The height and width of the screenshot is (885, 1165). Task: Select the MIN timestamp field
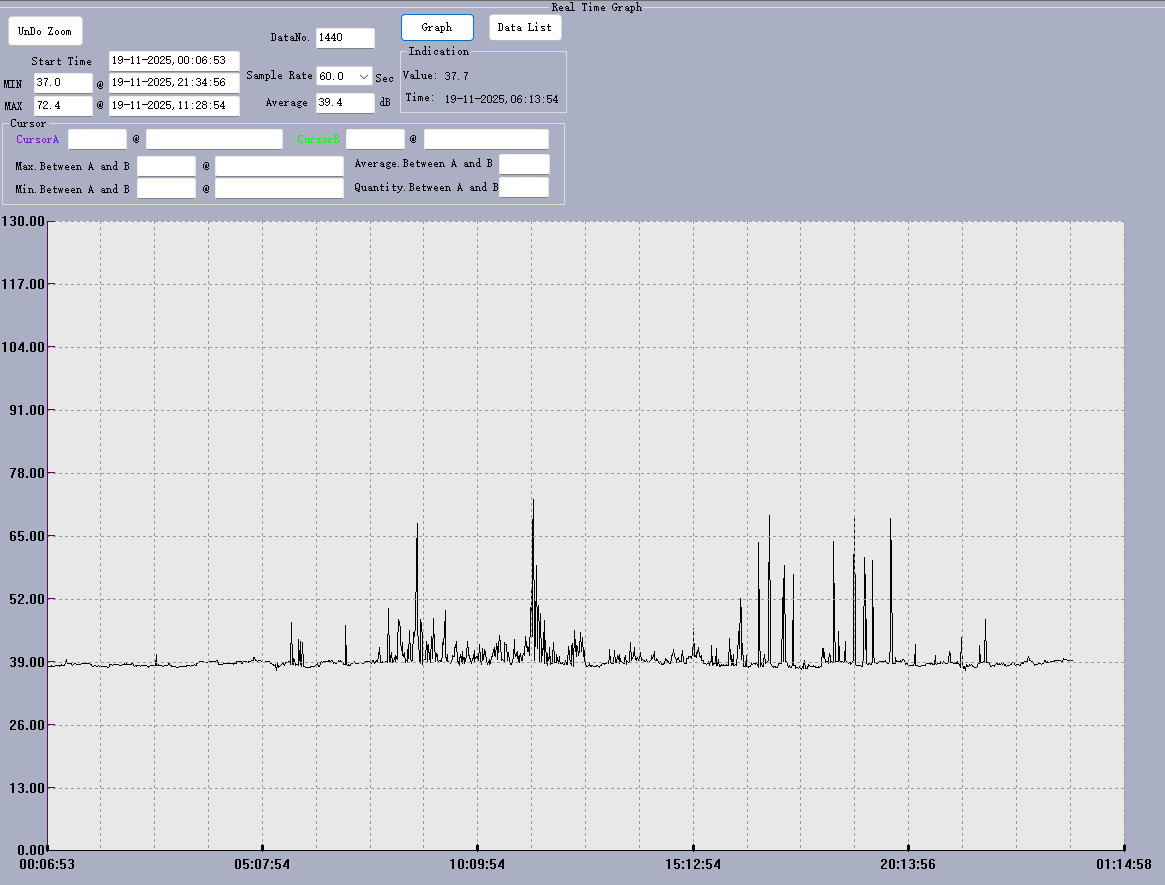pyautogui.click(x=174, y=83)
